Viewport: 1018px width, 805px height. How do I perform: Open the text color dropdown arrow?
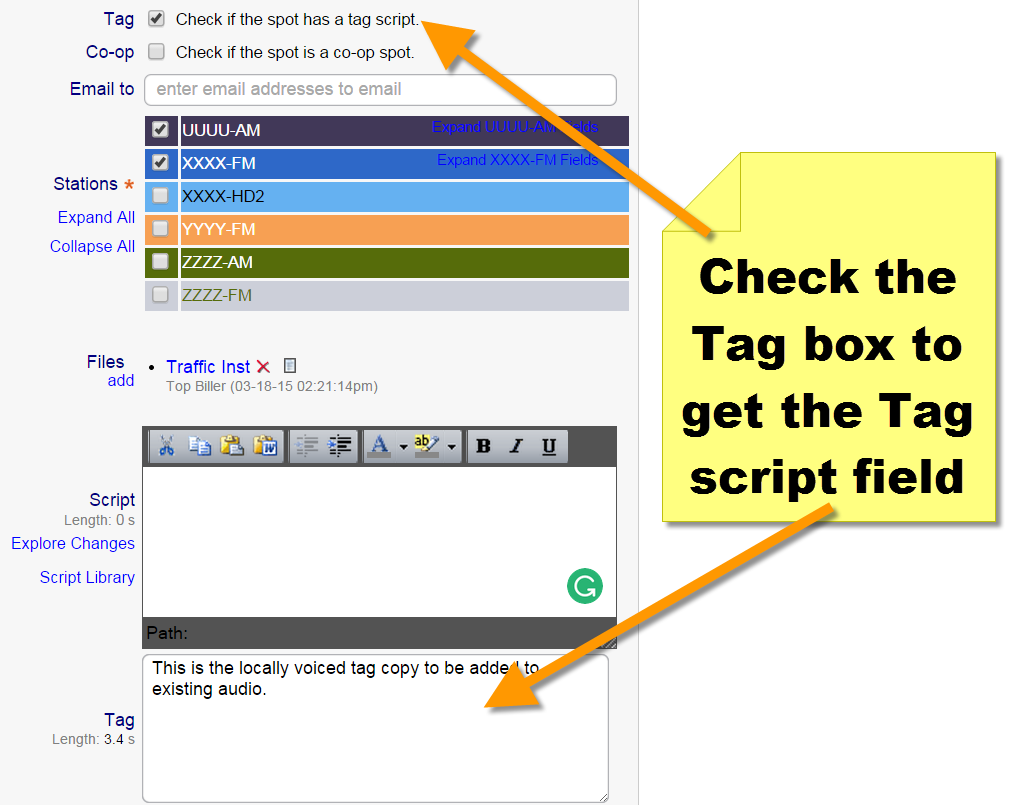(403, 447)
